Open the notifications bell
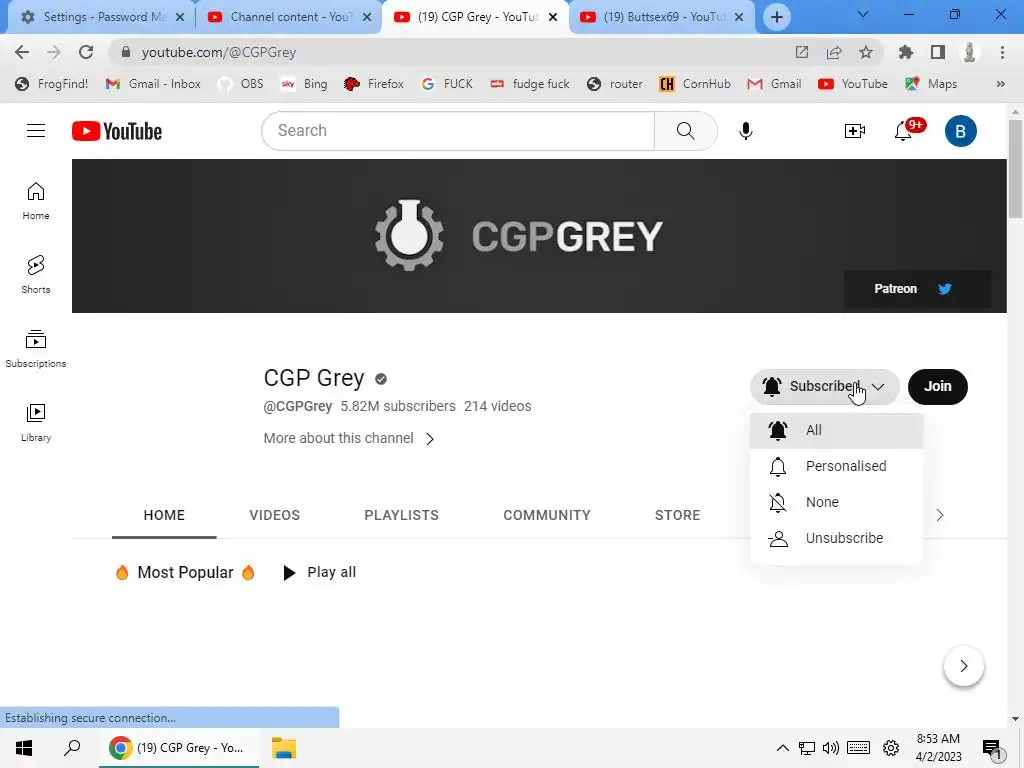Viewport: 1024px width, 768px height. tap(904, 131)
